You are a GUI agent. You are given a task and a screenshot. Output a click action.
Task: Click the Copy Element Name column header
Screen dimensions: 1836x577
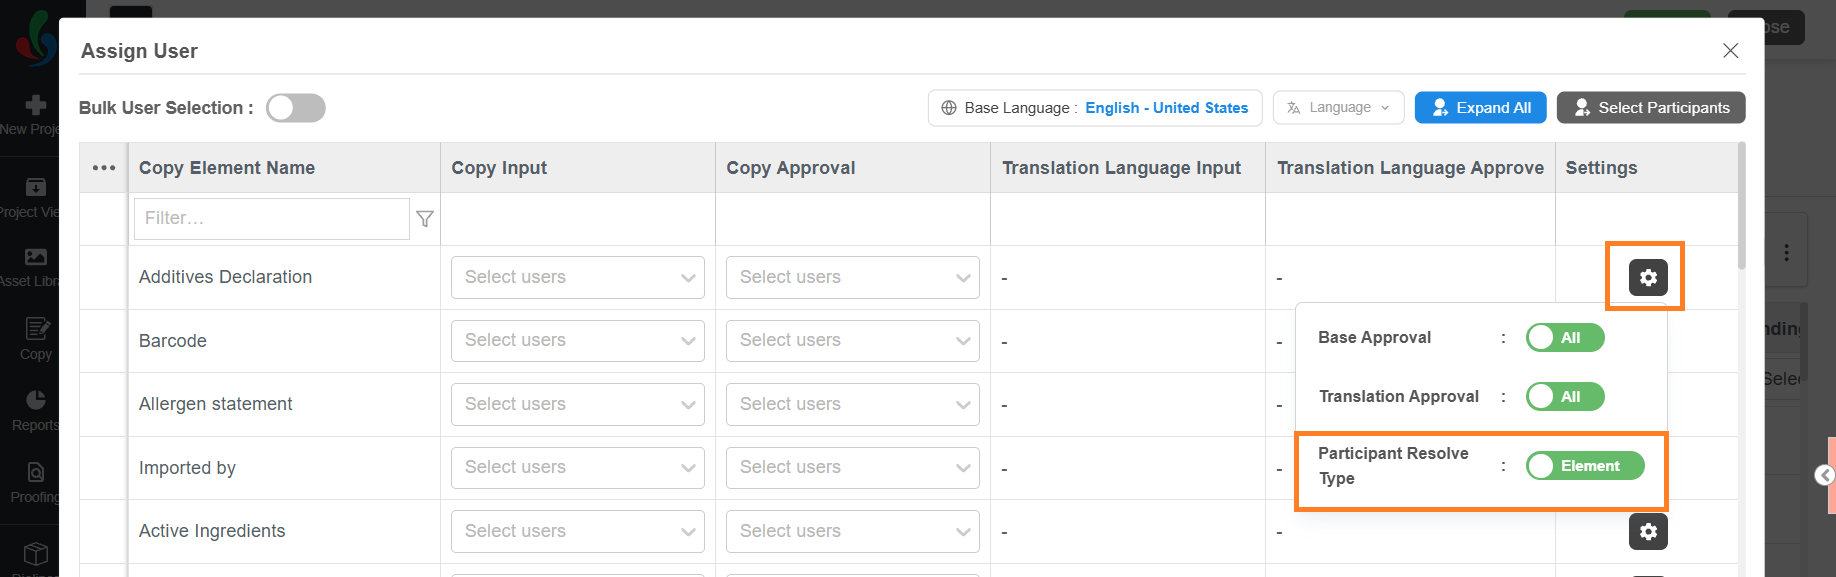click(x=227, y=168)
